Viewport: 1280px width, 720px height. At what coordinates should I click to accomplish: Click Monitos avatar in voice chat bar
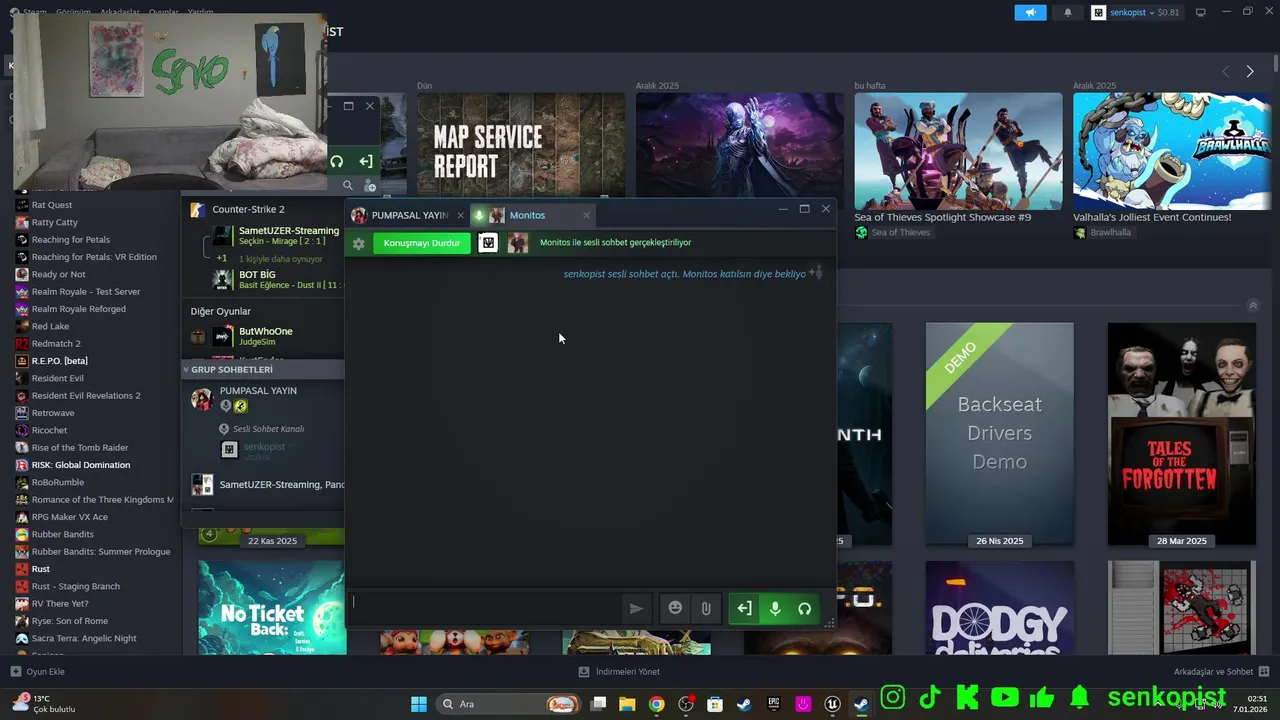[518, 243]
